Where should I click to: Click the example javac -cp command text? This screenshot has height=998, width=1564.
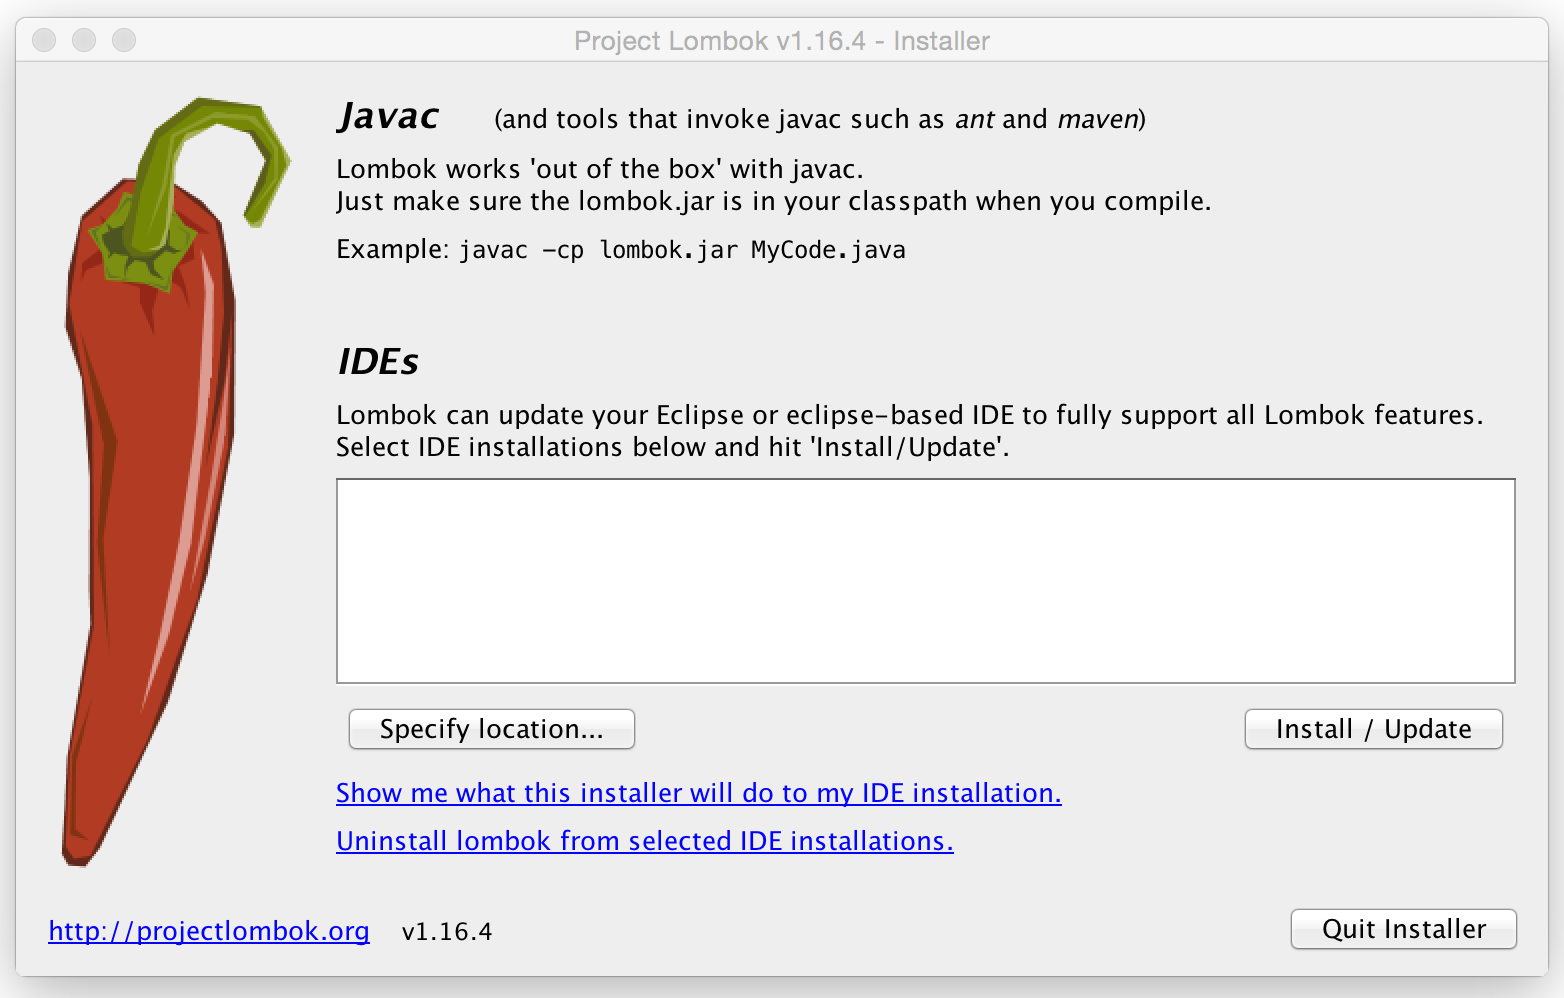pos(682,250)
